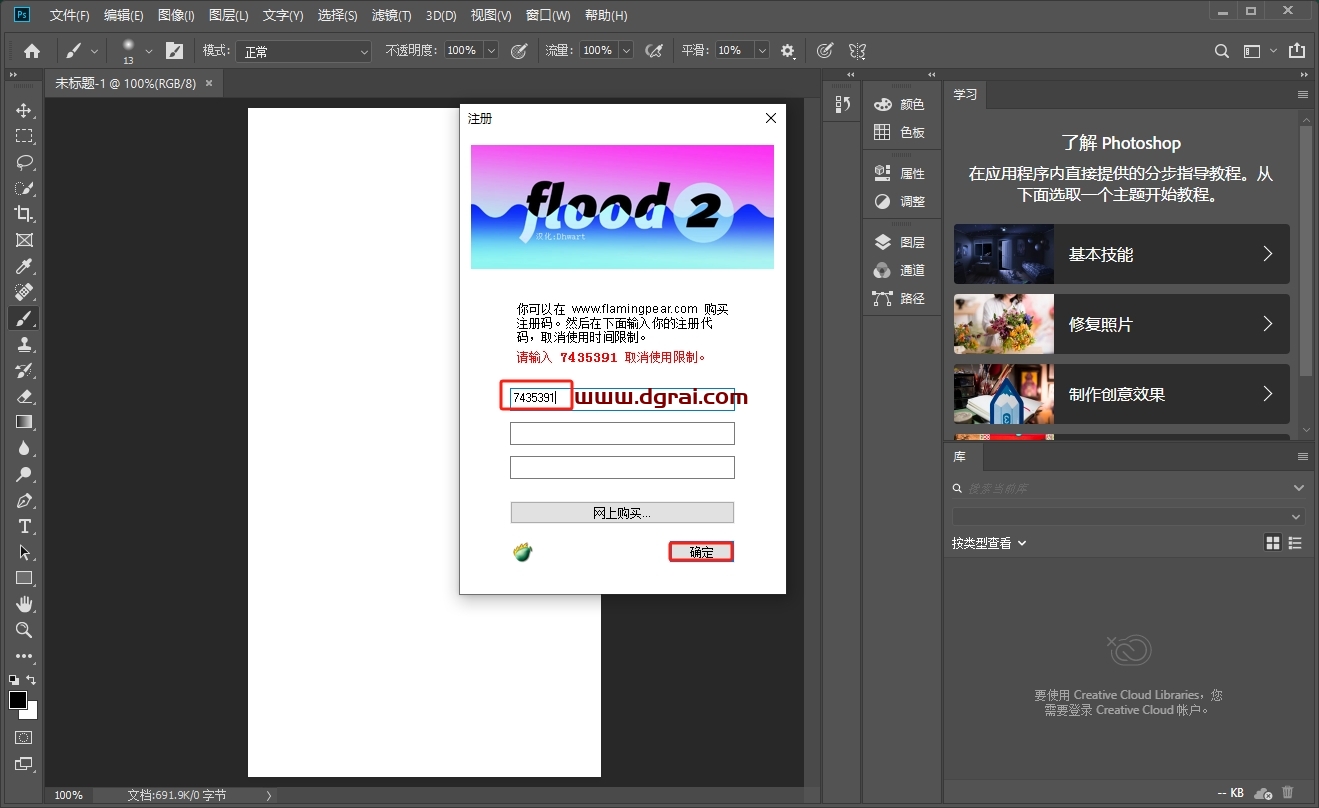
Task: Expand the flow percentage dropdown
Action: (626, 51)
